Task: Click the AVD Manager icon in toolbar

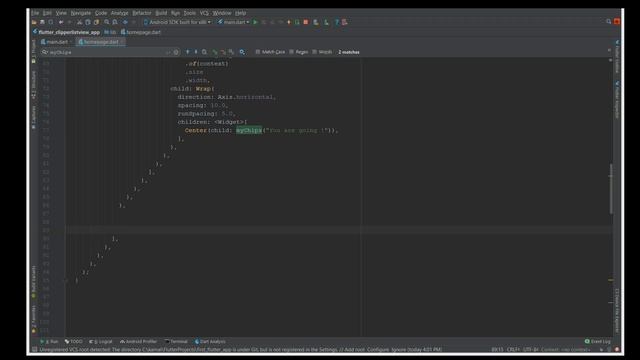Action: coord(316,22)
